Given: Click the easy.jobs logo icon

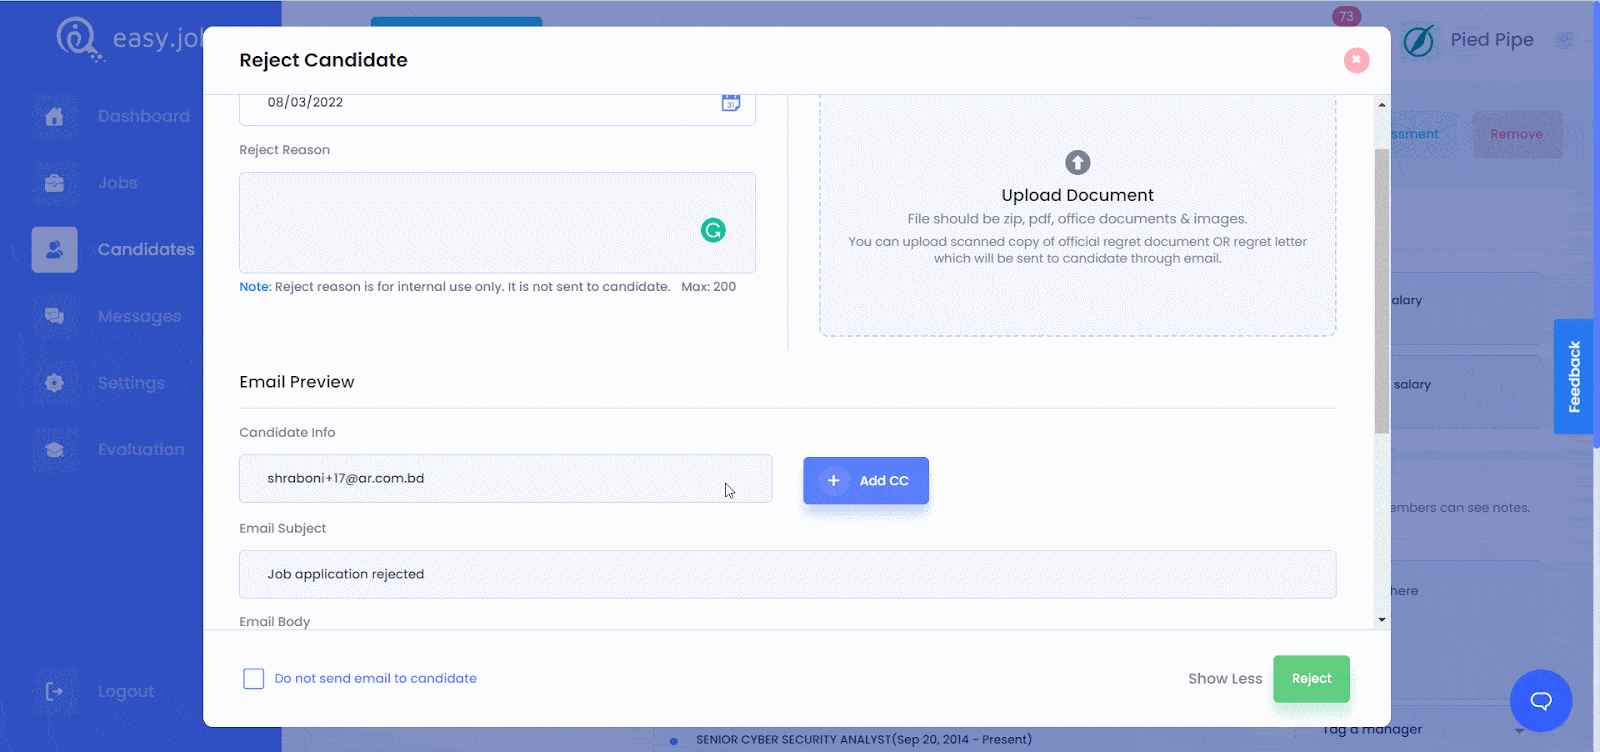Looking at the screenshot, I should click(x=78, y=39).
